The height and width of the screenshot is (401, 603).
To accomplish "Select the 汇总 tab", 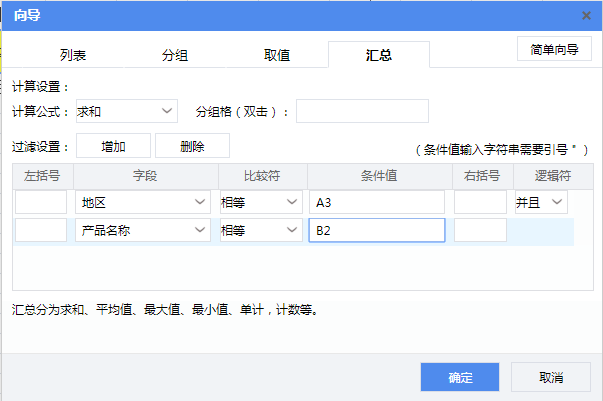I will click(x=379, y=56).
